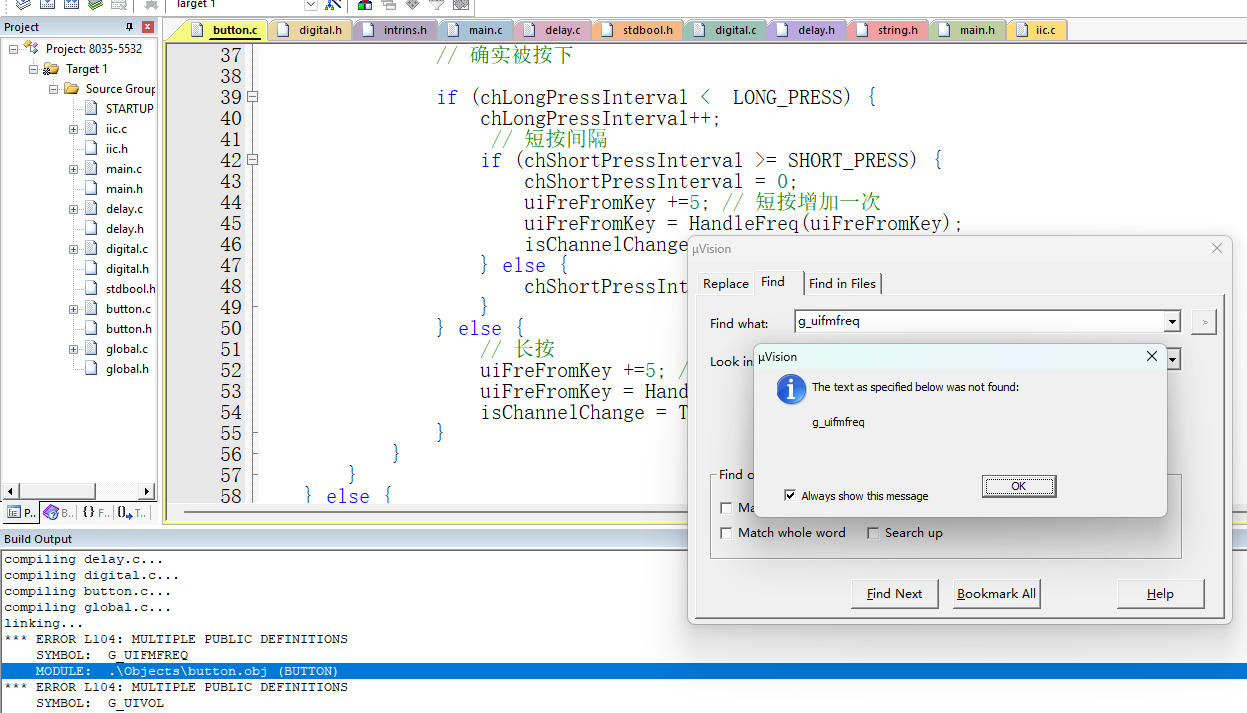Click the Find what text field
1247x713 pixels.
pyautogui.click(x=979, y=322)
